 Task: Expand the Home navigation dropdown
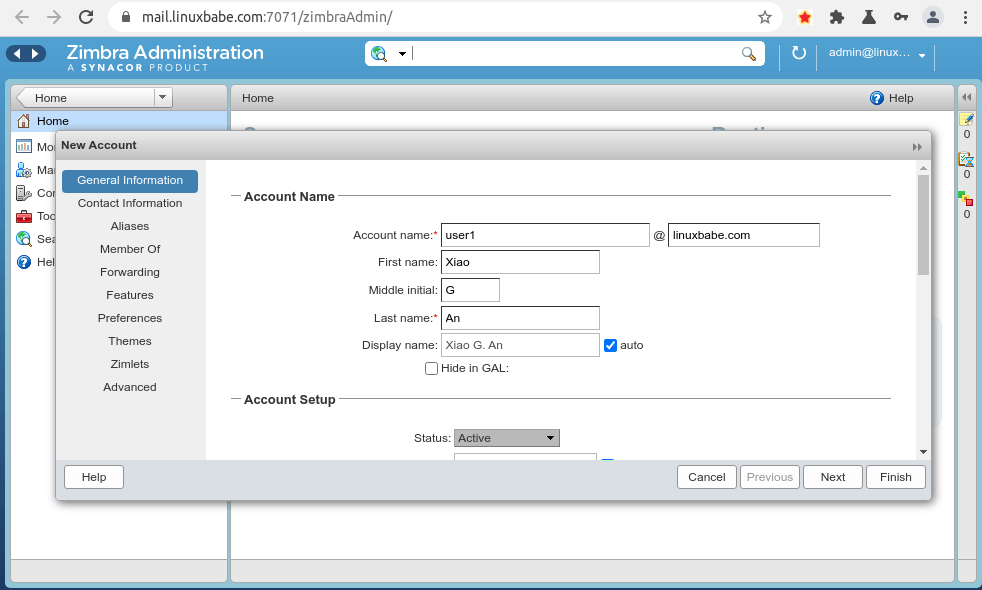point(162,97)
